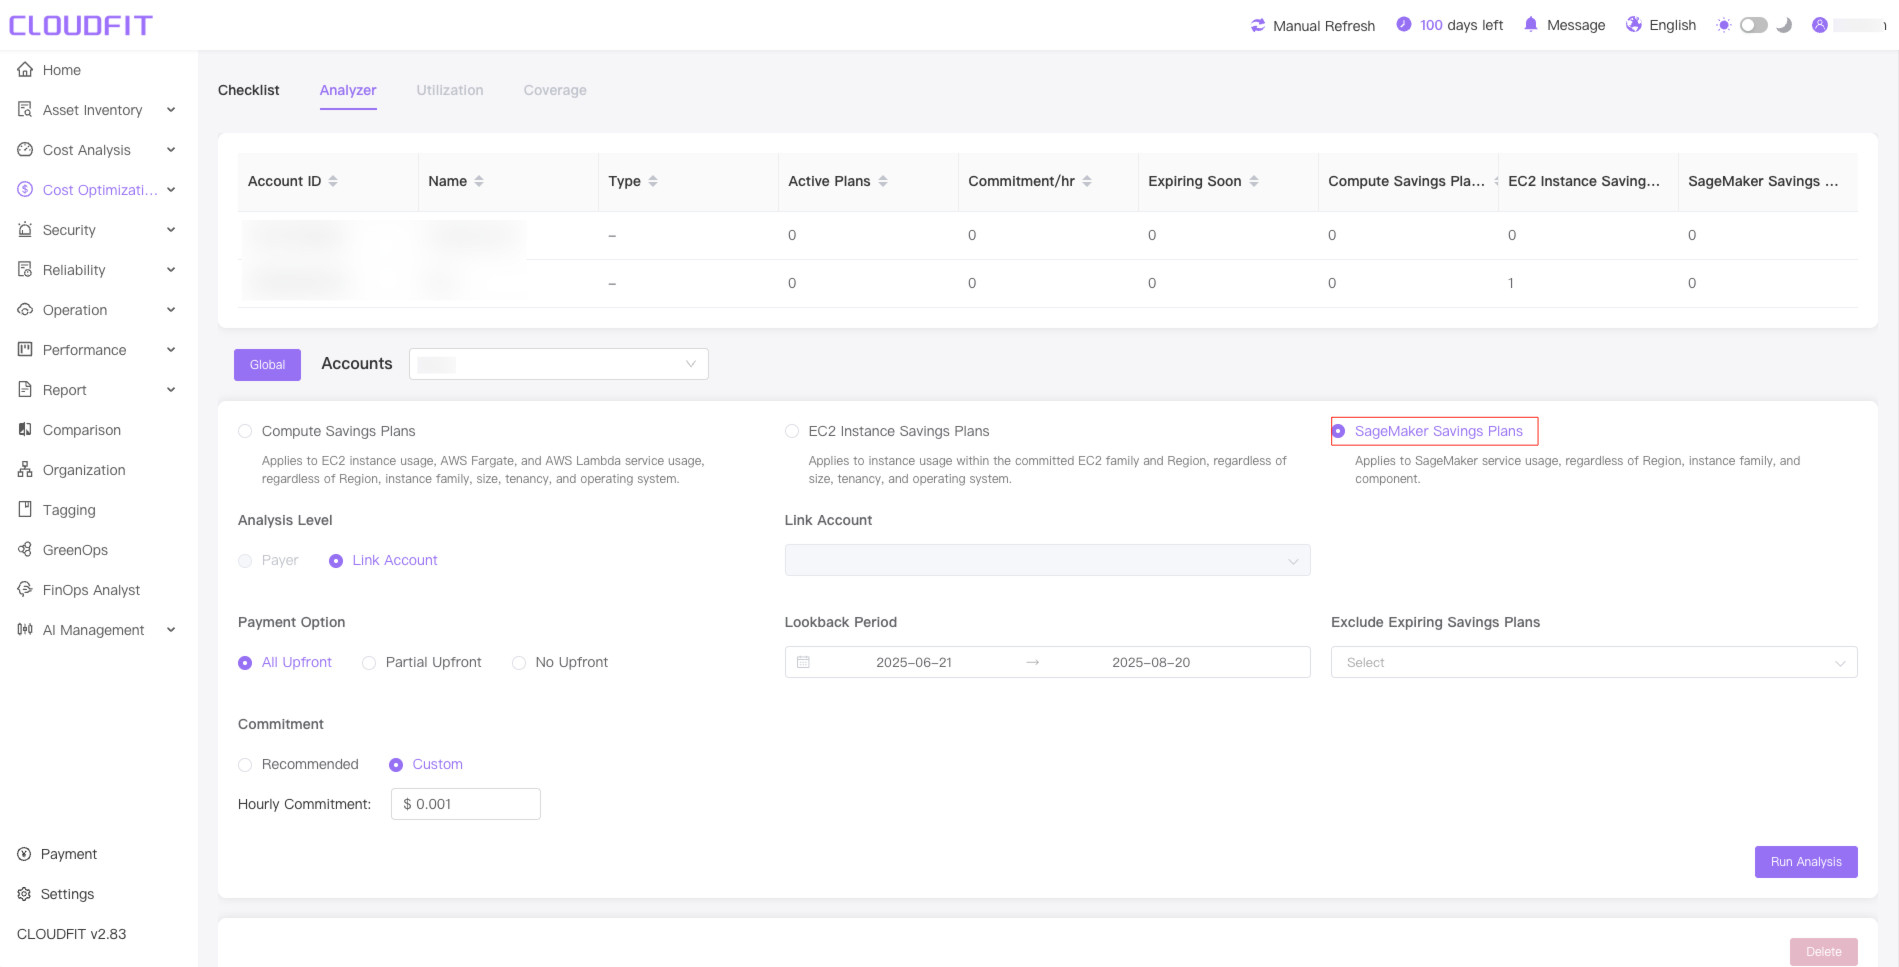The height and width of the screenshot is (967, 1899).
Task: Click the days left clock icon
Action: tap(1404, 25)
